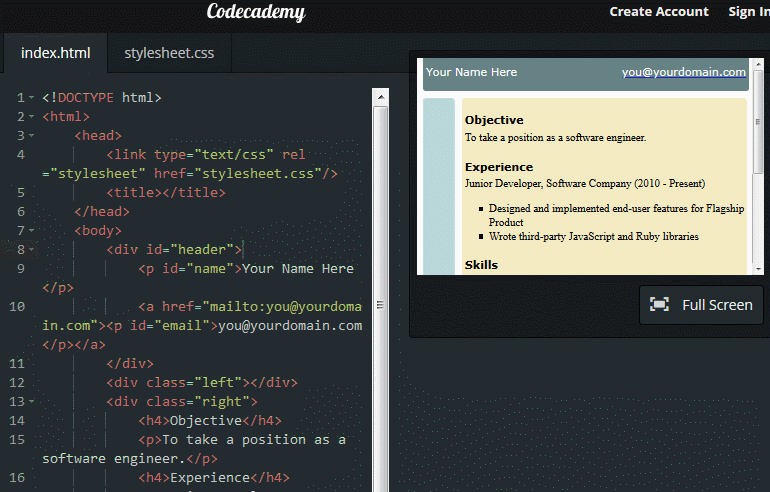Click the editor splitter handle beside the scrollbar
Viewport: 770px width, 492px height.
(x=380, y=305)
